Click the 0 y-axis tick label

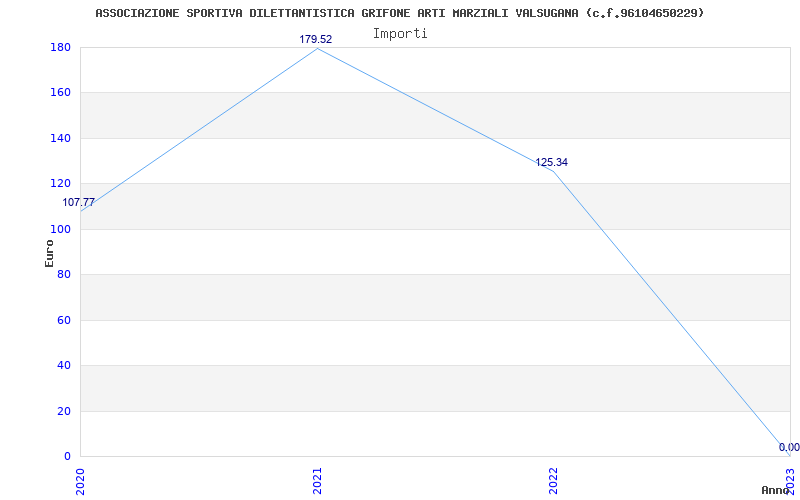[x=67, y=456]
